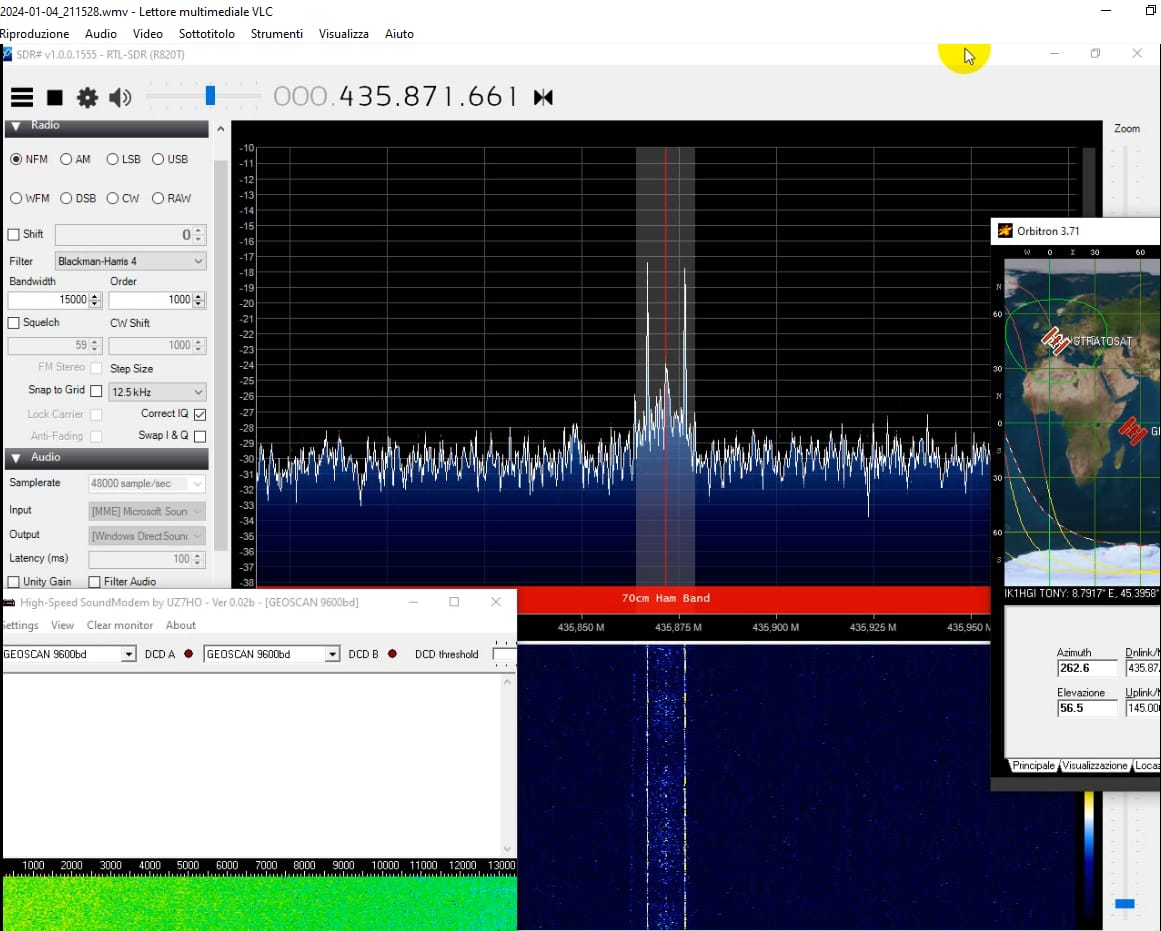Click Clear monitor in SoundModem

pyautogui.click(x=120, y=625)
